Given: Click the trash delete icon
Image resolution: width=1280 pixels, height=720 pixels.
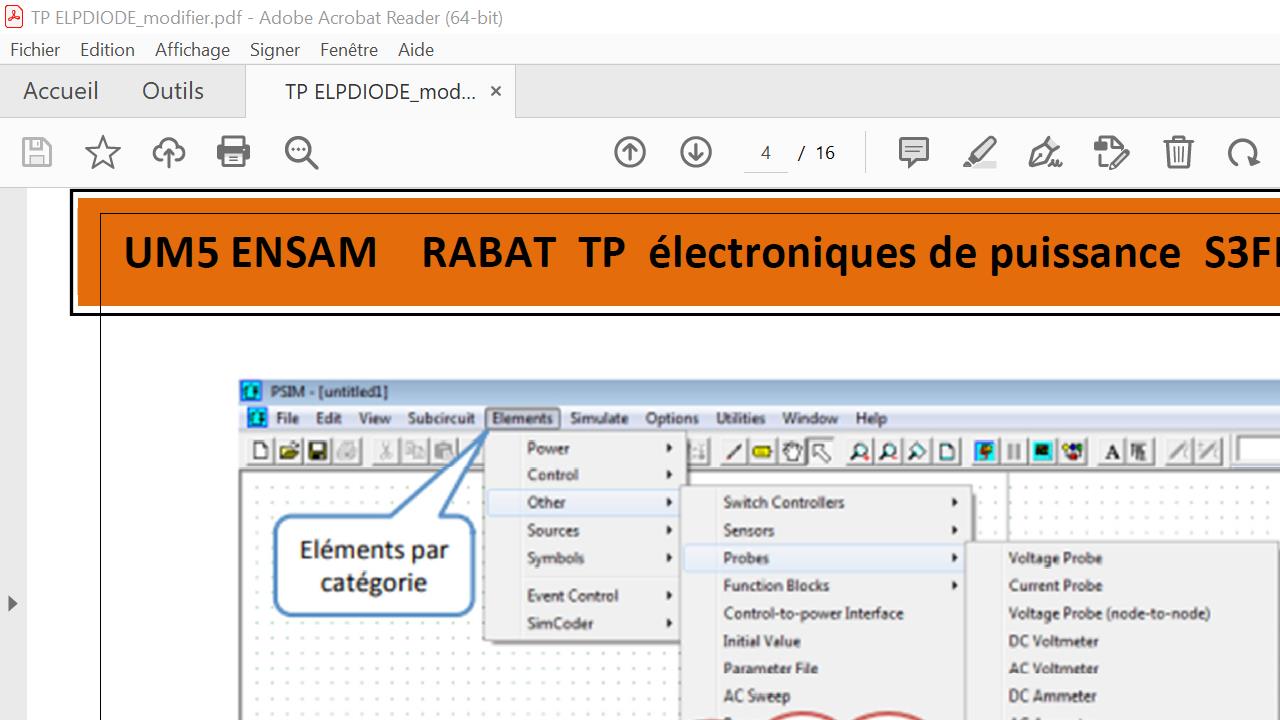Looking at the screenshot, I should click(x=1178, y=152).
